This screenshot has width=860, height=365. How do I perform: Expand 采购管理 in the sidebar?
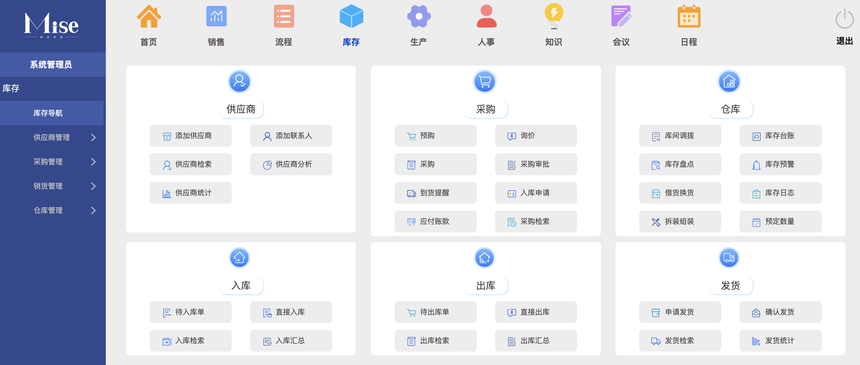click(53, 162)
